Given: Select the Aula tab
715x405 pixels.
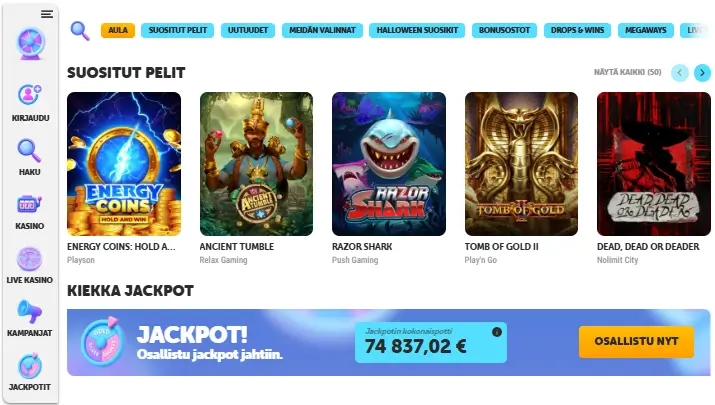Looking at the screenshot, I should 118,30.
